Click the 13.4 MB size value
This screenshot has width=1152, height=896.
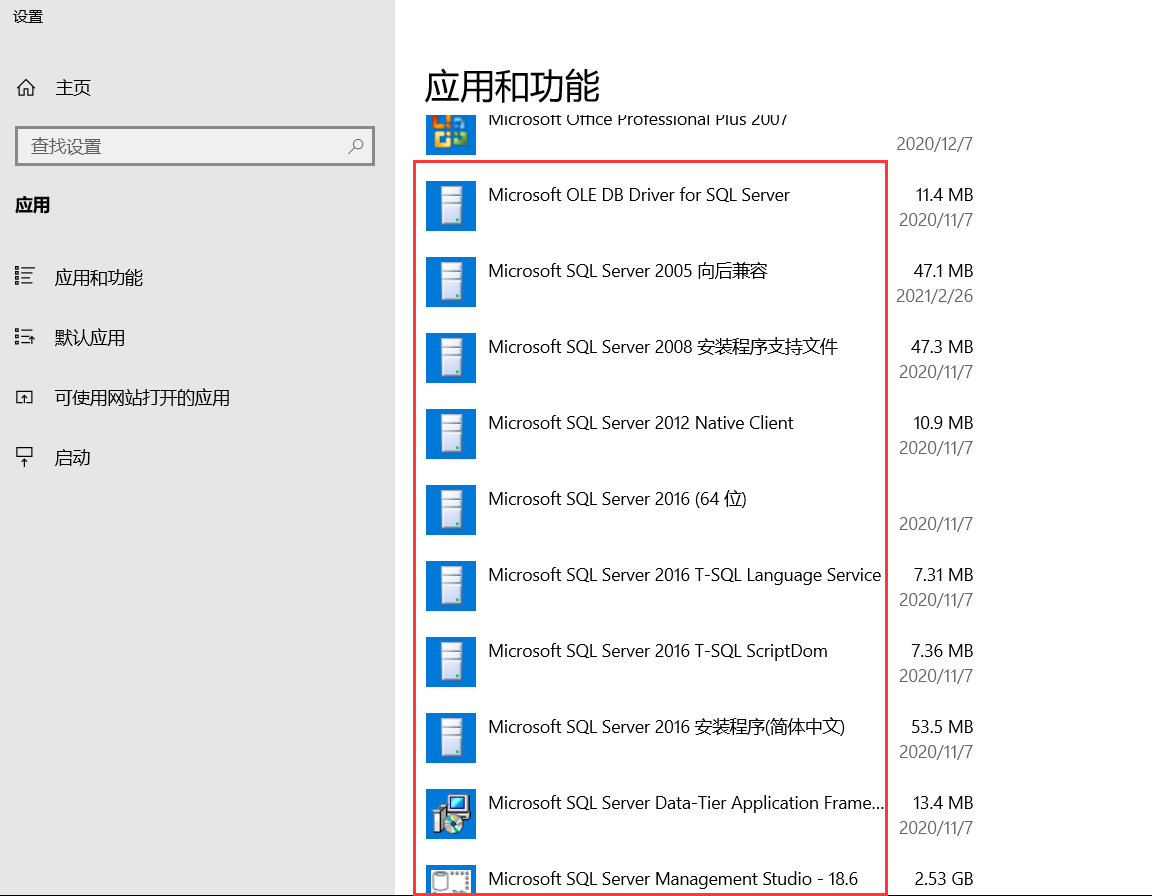943,803
